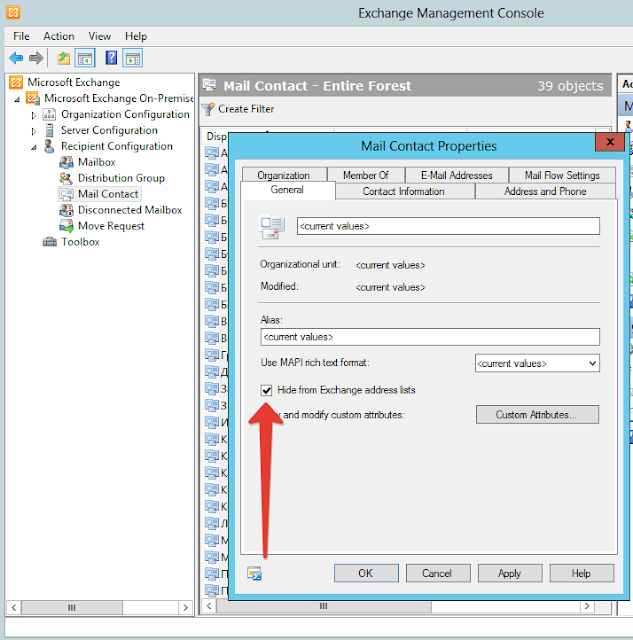Click the dialog Help button
This screenshot has width=633, height=640.
click(x=582, y=573)
